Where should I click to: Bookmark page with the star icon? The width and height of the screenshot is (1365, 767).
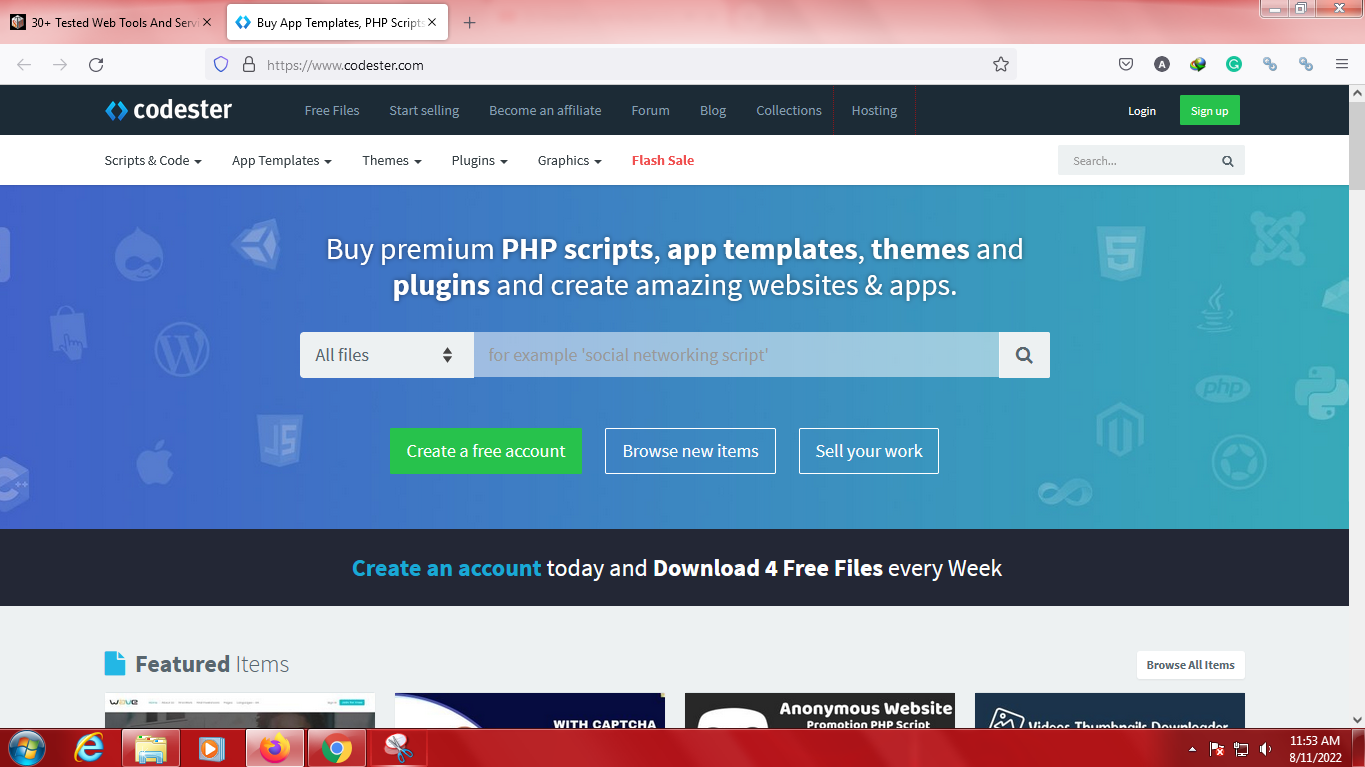[x=1001, y=65]
